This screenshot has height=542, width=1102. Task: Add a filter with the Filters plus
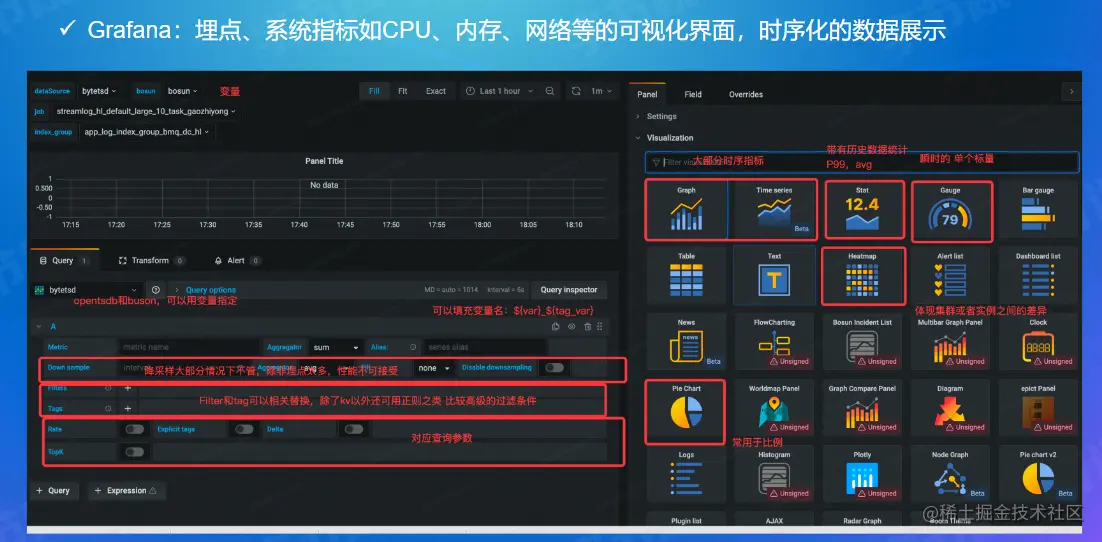[x=128, y=388]
